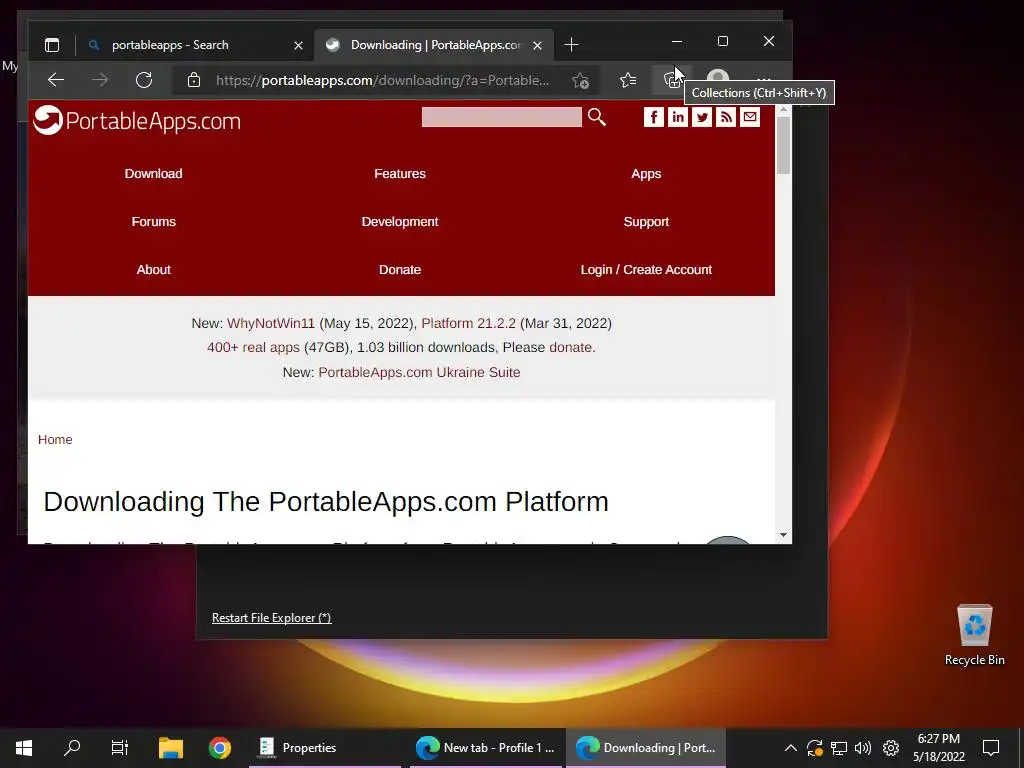Open the Download menu item
1024x768 pixels.
tap(153, 174)
